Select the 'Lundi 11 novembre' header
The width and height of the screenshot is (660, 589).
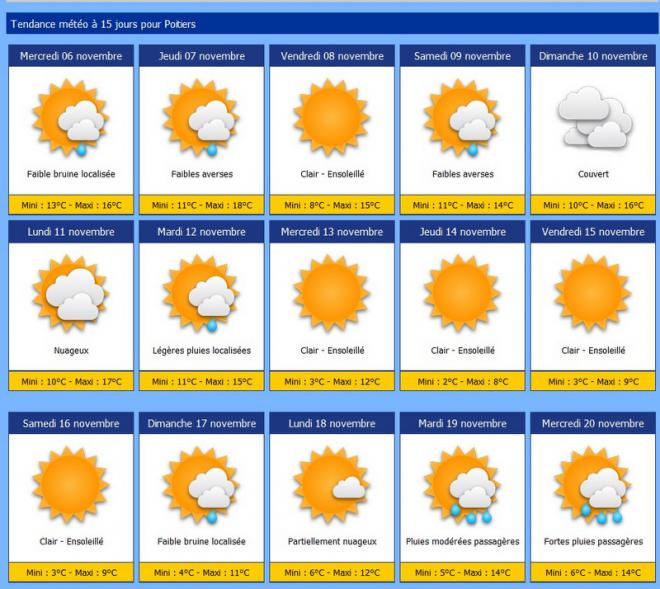coord(71,232)
